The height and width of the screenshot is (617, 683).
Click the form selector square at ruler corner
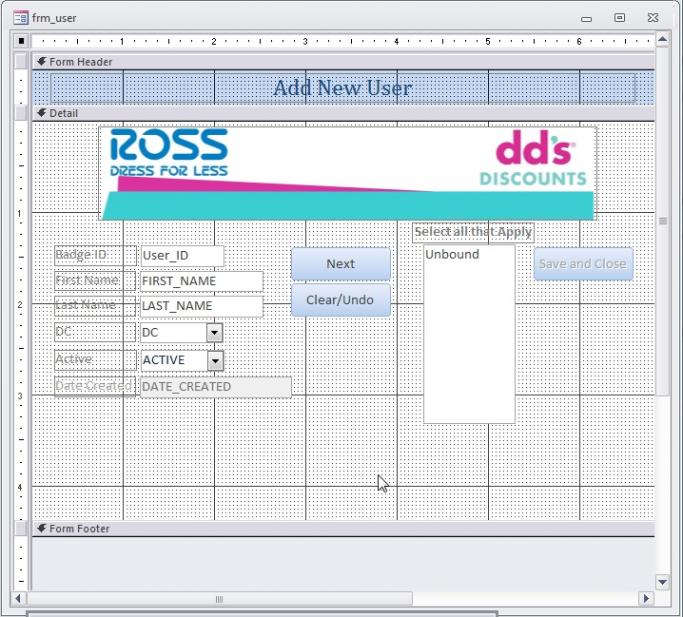point(21,41)
